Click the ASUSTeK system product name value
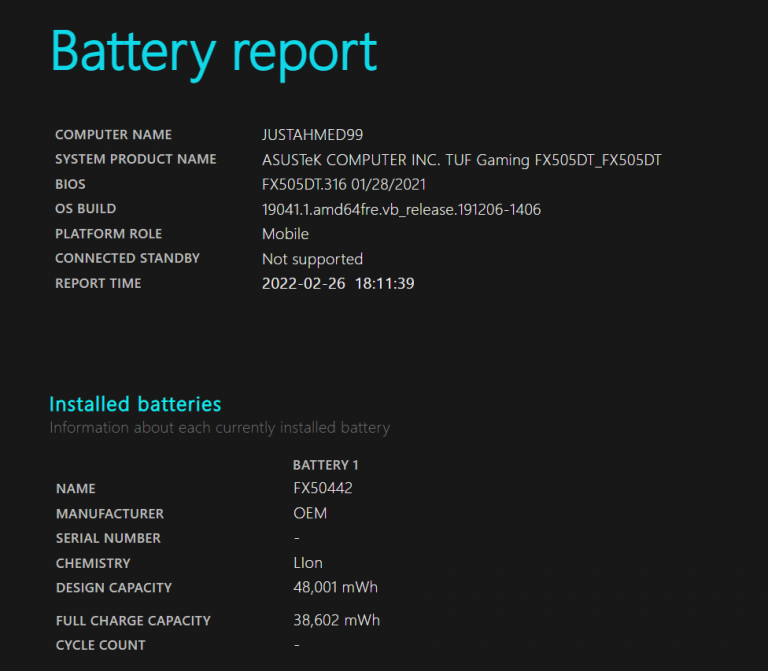 461,160
